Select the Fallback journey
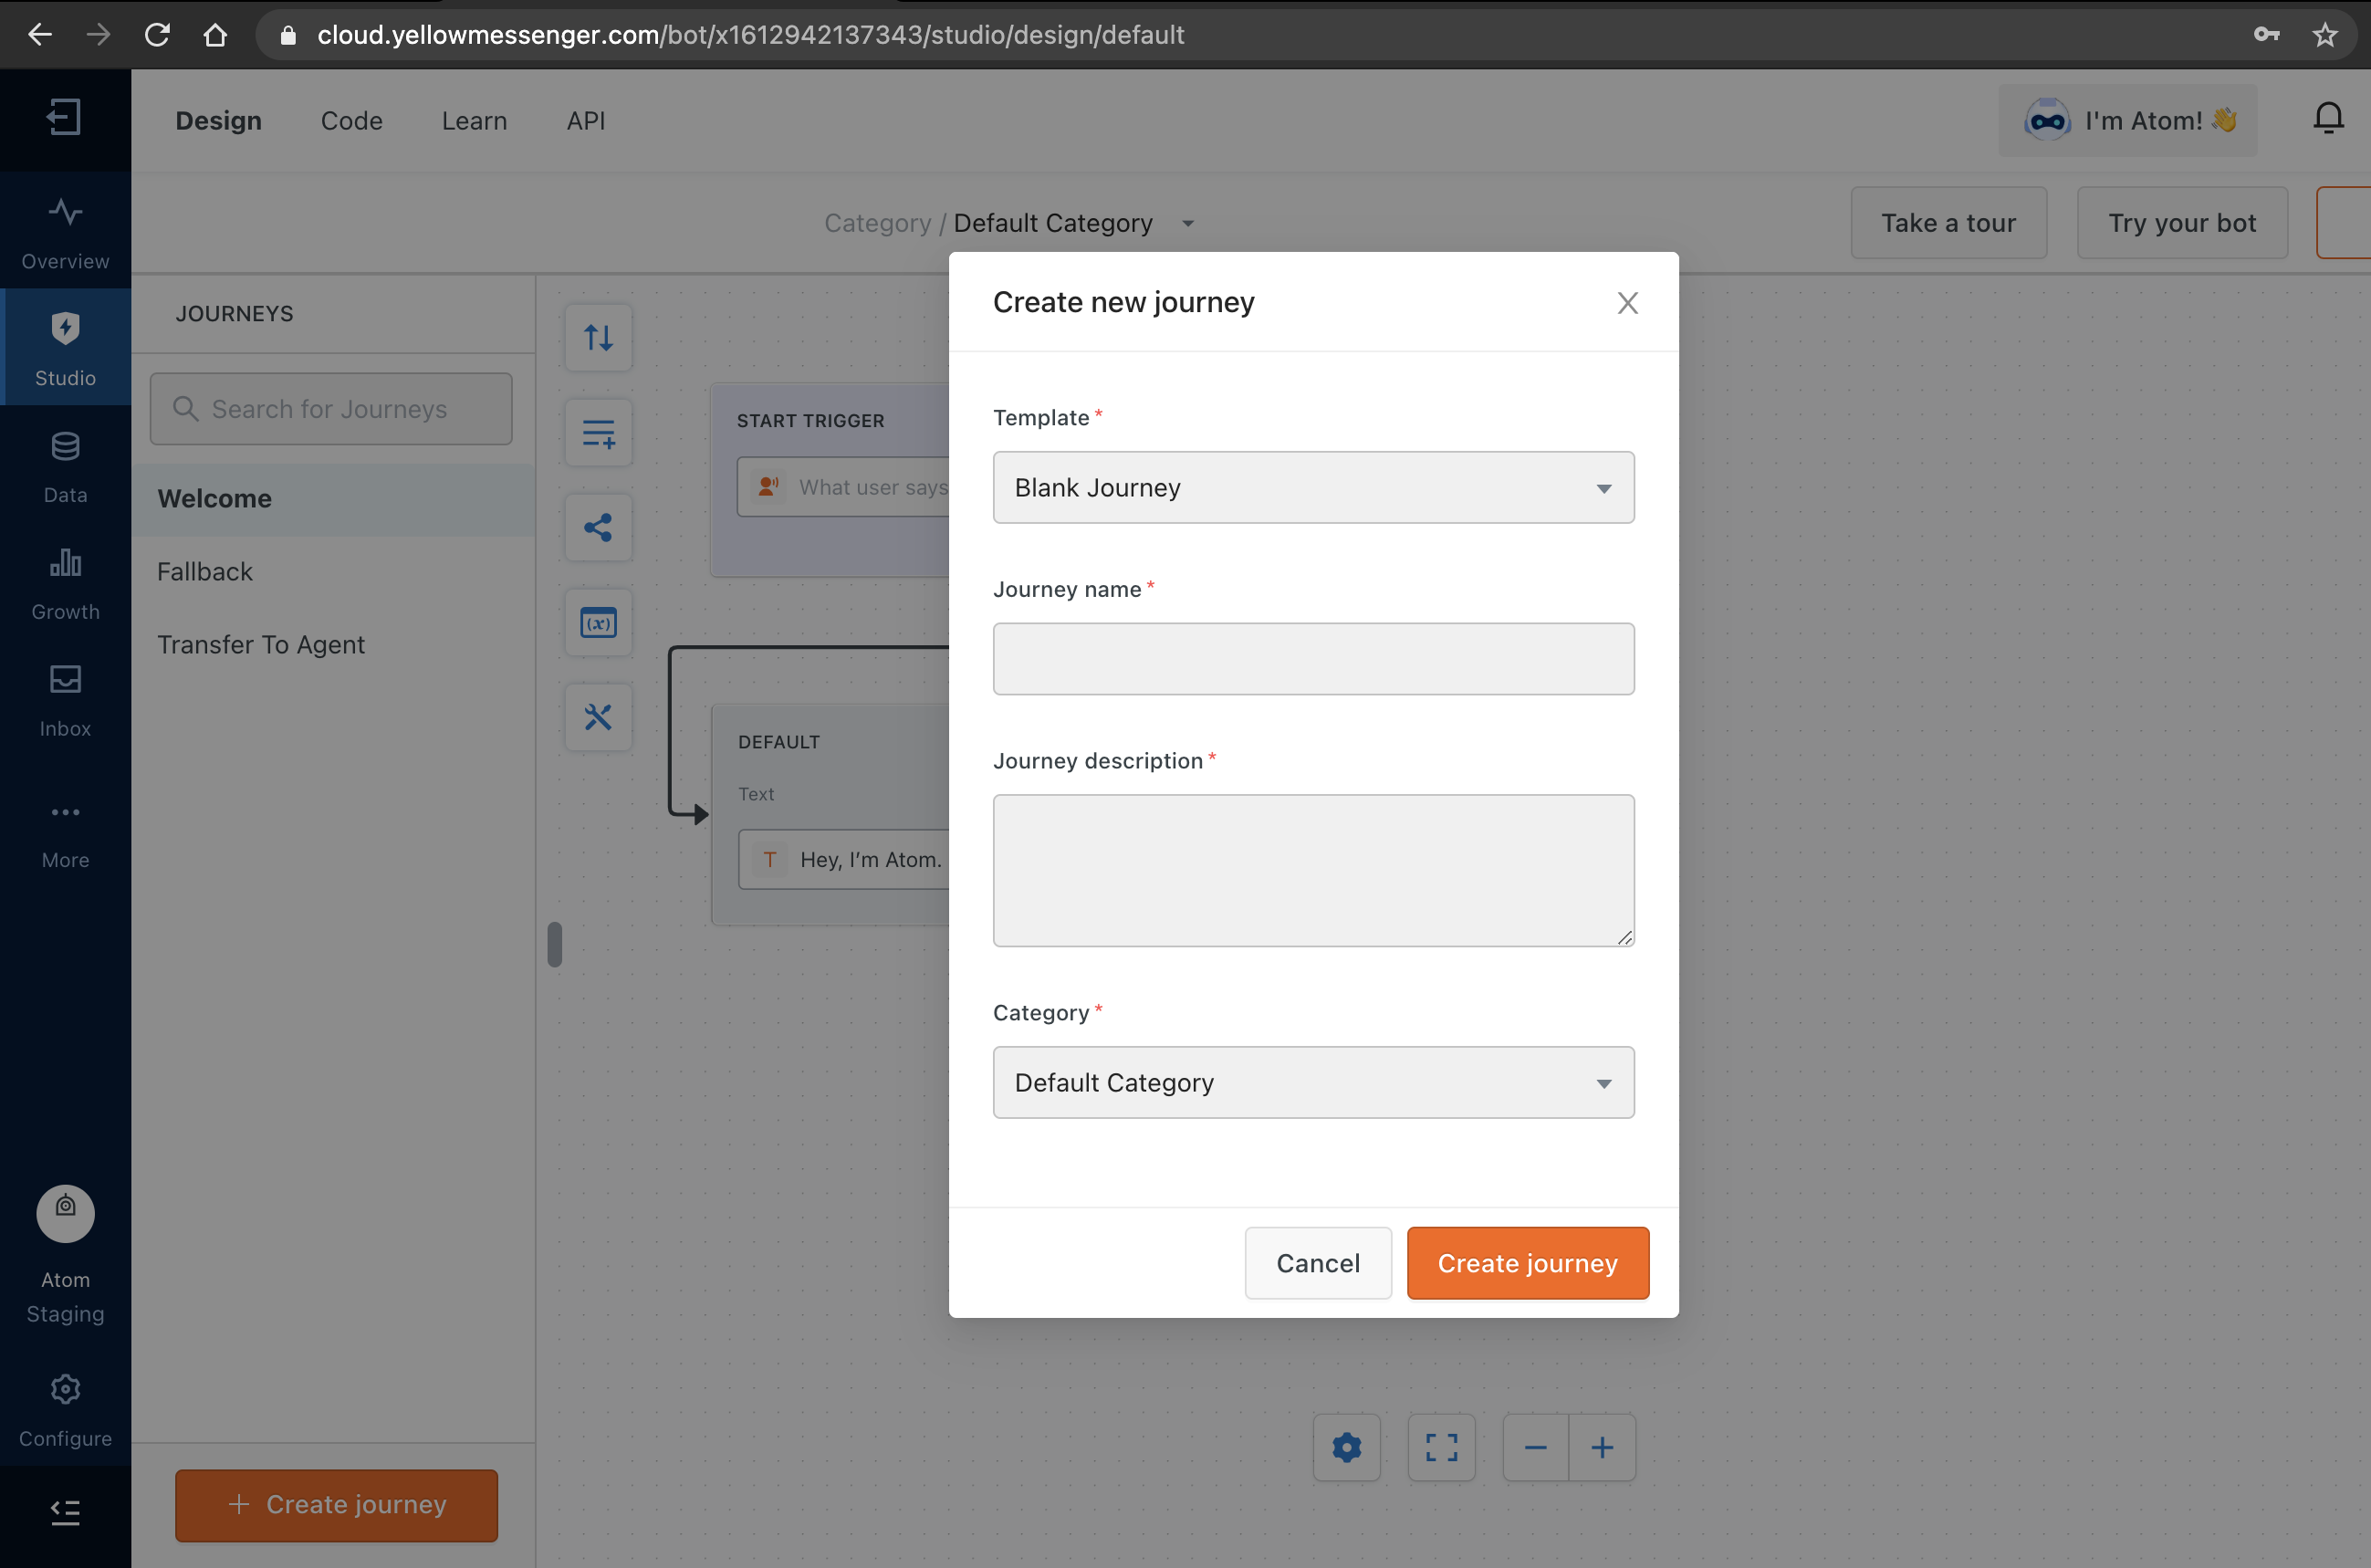This screenshot has height=1568, width=2371. click(x=333, y=571)
